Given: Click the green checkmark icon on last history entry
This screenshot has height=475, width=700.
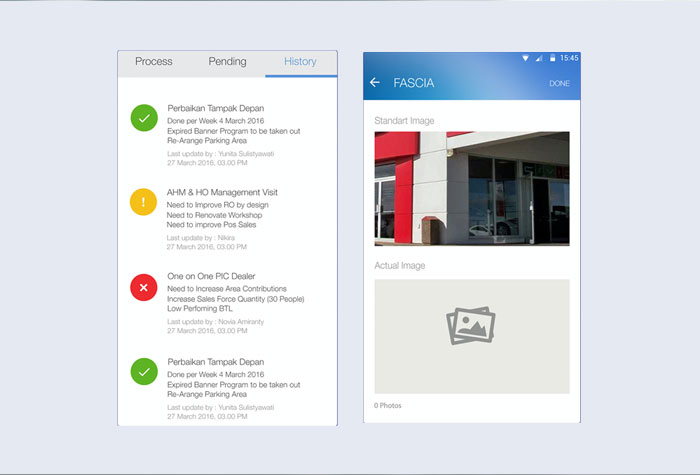Looking at the screenshot, I should tap(144, 371).
